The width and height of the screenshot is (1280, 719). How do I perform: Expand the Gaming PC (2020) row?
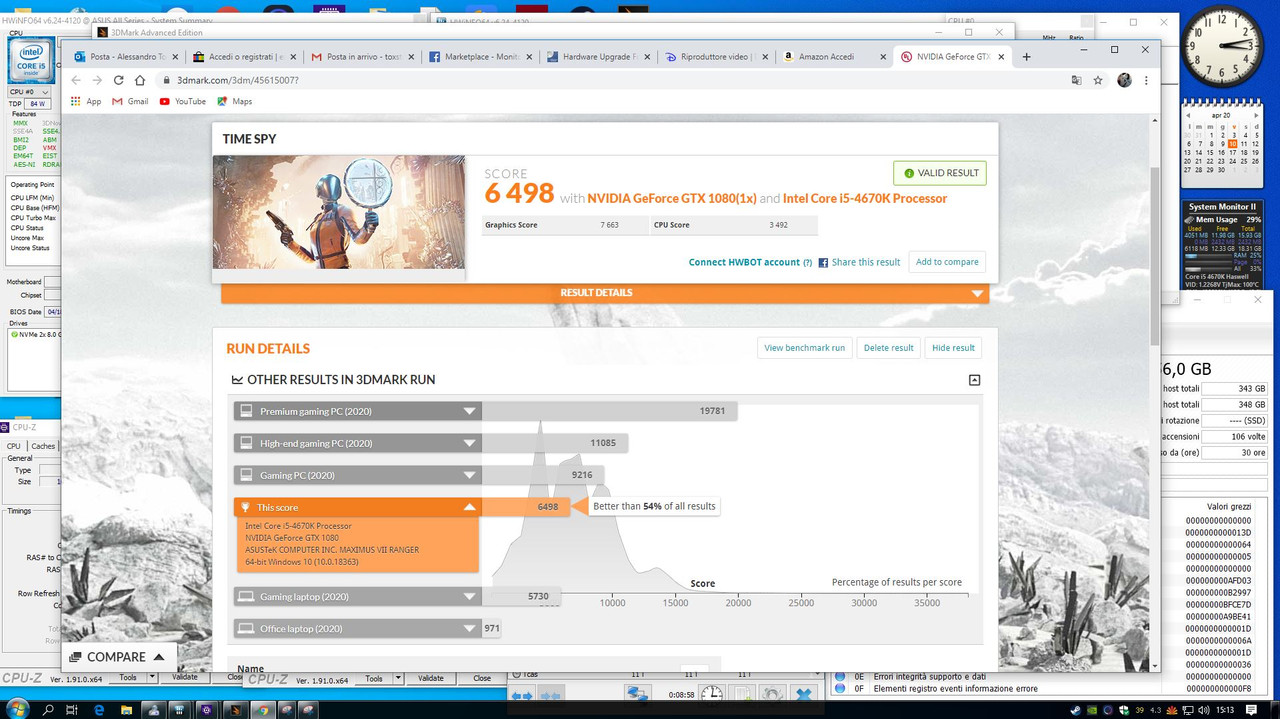tap(358, 475)
